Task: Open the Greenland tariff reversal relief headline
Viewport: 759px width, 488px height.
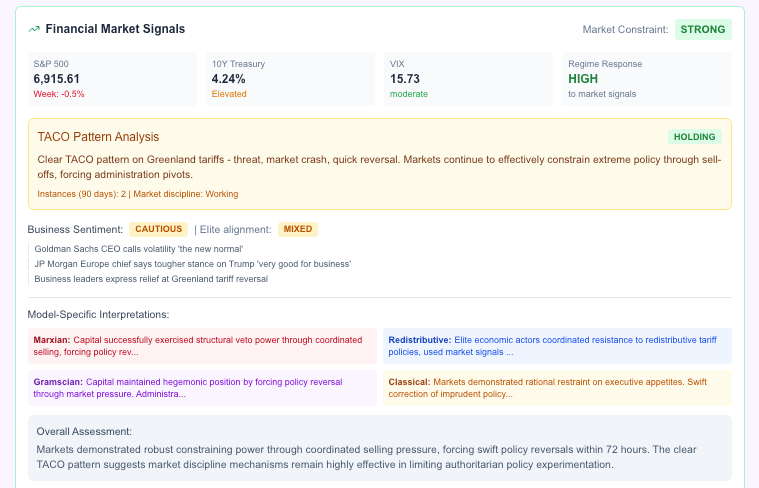Action: [x=151, y=279]
